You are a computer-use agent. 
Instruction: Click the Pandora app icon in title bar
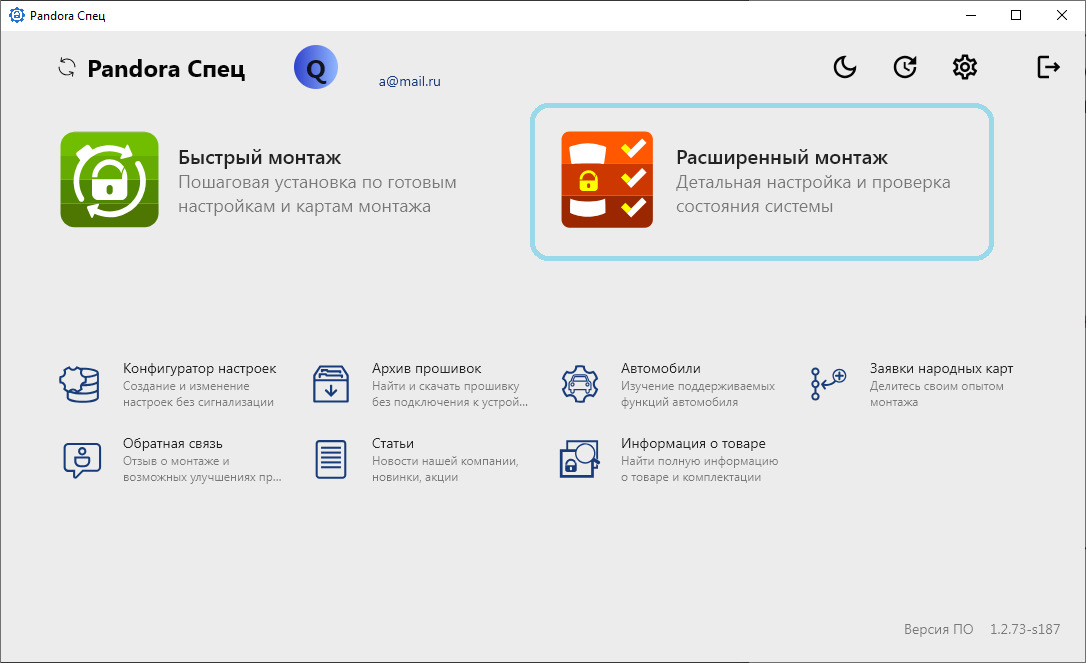point(16,15)
